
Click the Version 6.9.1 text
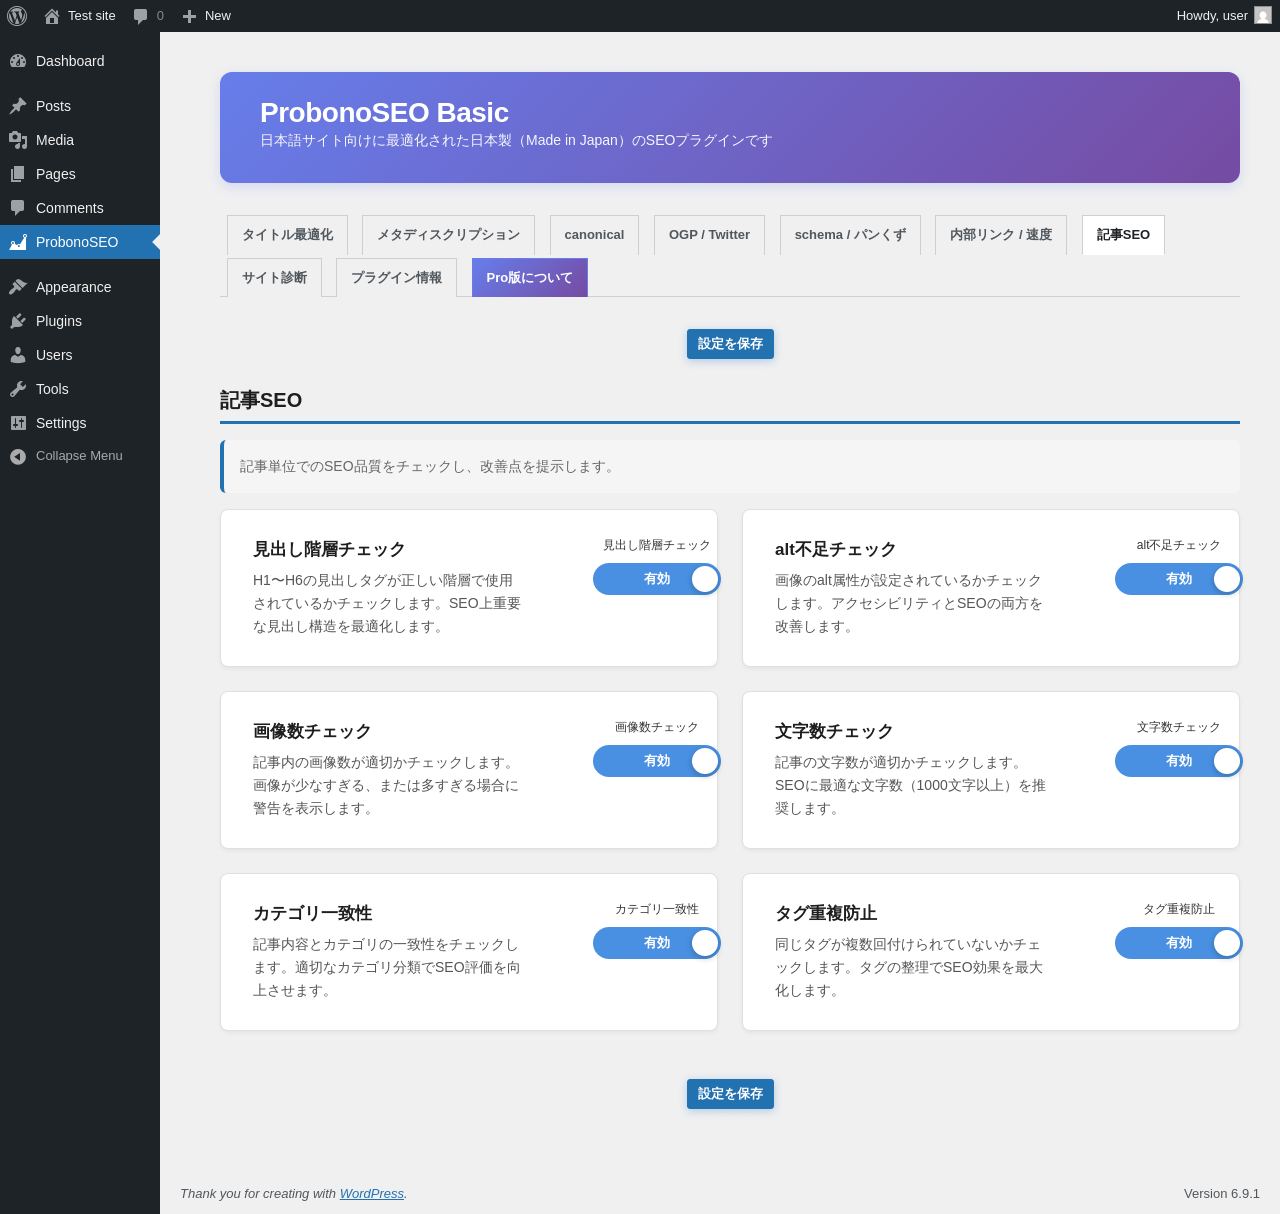[1222, 1193]
